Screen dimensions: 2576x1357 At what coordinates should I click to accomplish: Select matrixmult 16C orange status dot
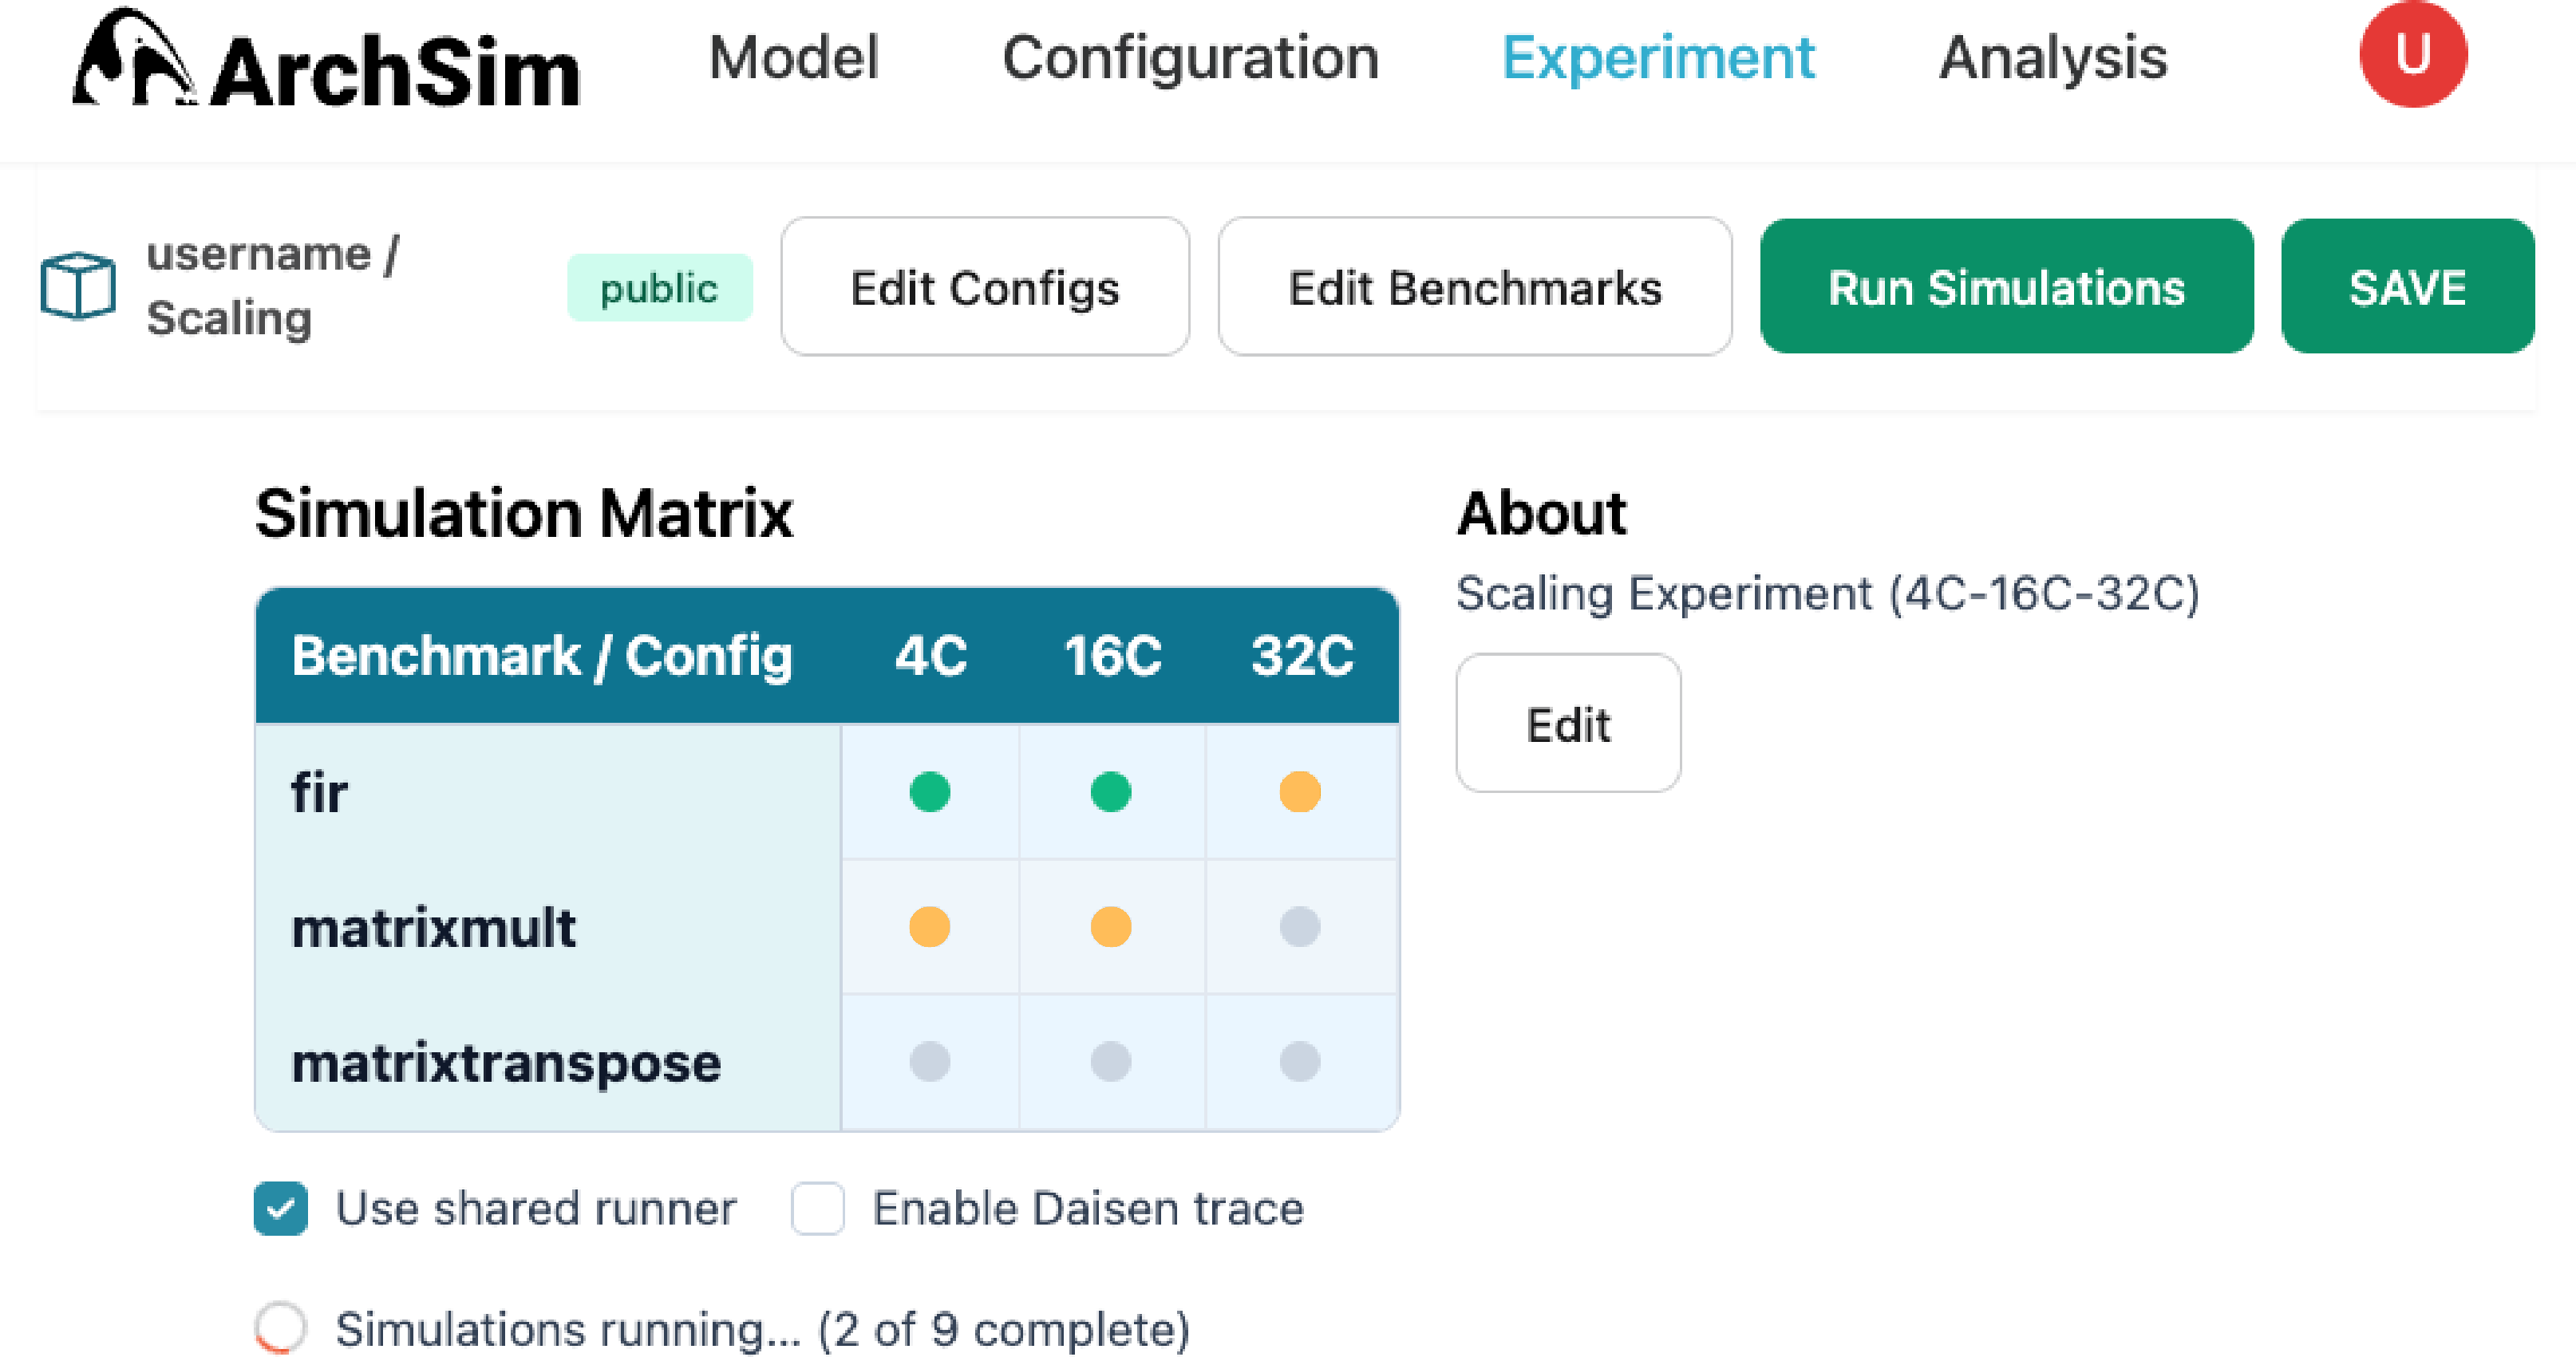click(x=1110, y=926)
